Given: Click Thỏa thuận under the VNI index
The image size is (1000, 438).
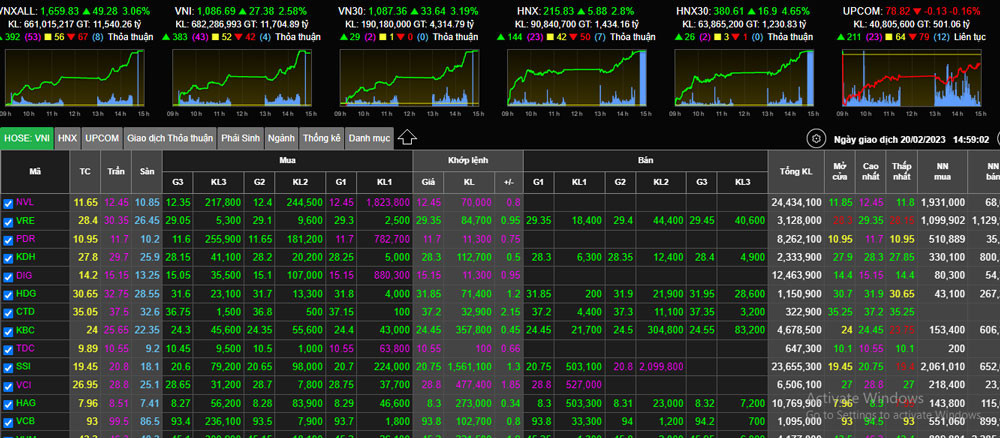Looking at the screenshot, I should pos(298,36).
